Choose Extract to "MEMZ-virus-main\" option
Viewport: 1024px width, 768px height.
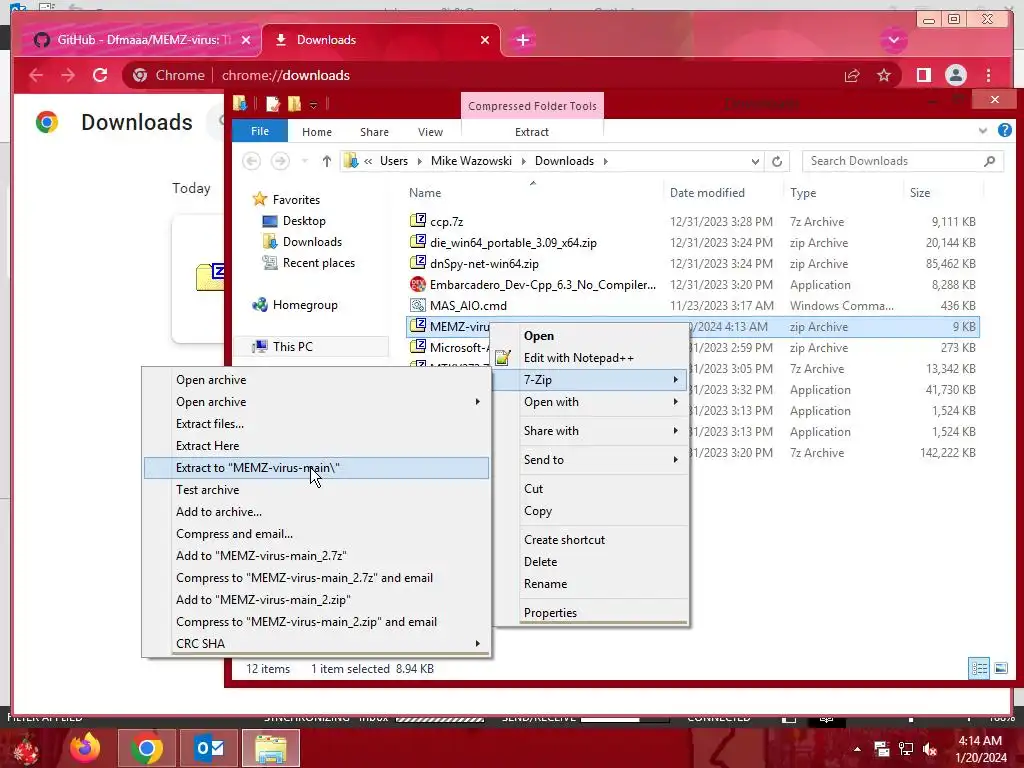point(316,468)
